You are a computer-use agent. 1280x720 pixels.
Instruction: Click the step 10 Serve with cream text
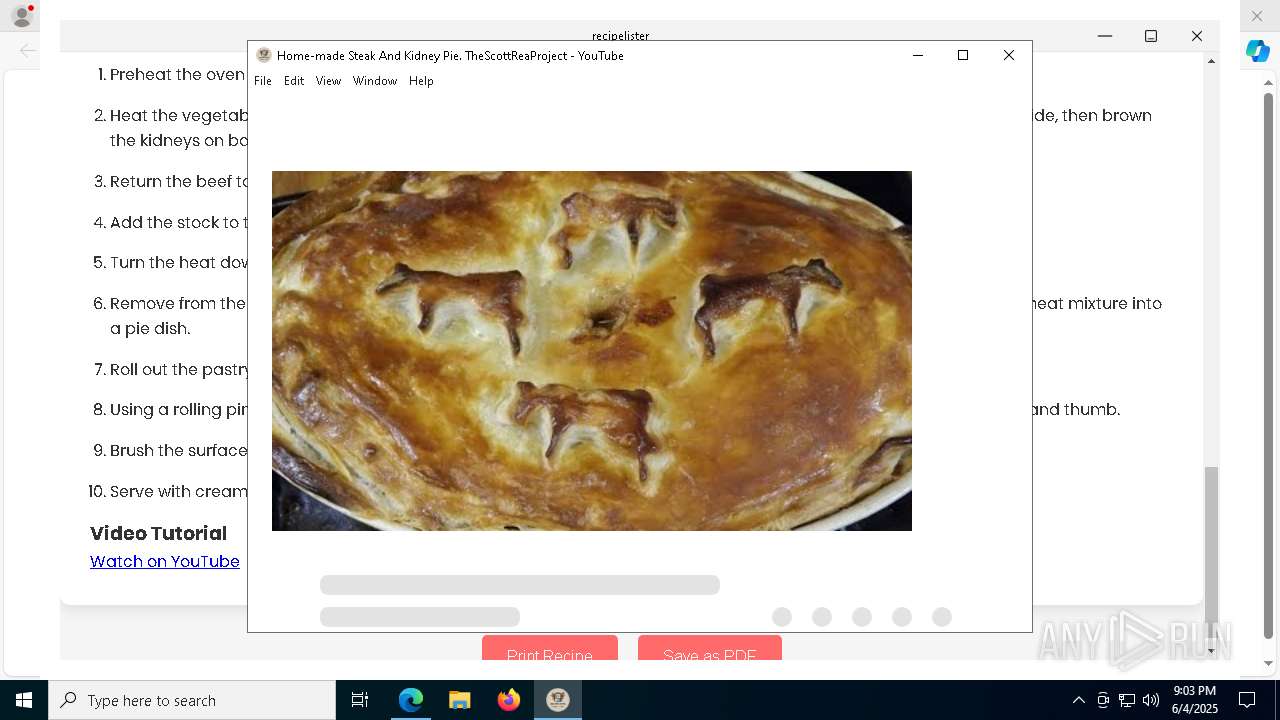(178, 491)
